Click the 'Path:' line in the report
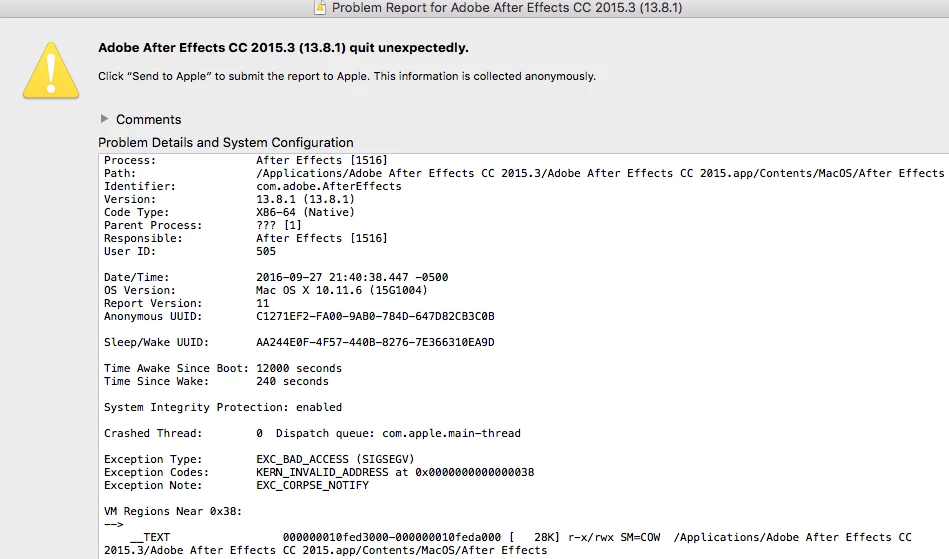This screenshot has width=949, height=559. (x=524, y=174)
